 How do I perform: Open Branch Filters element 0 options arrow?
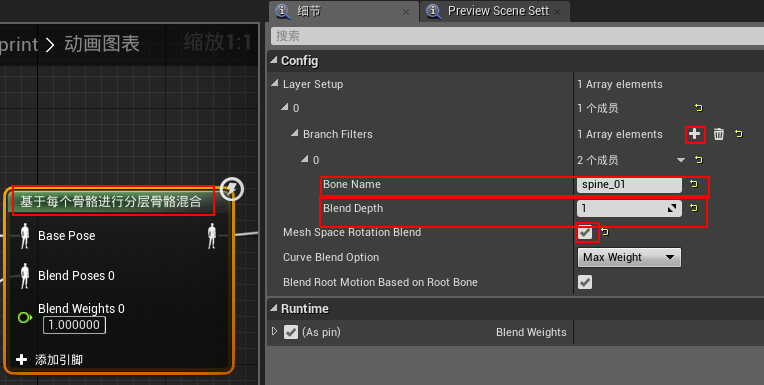point(681,160)
